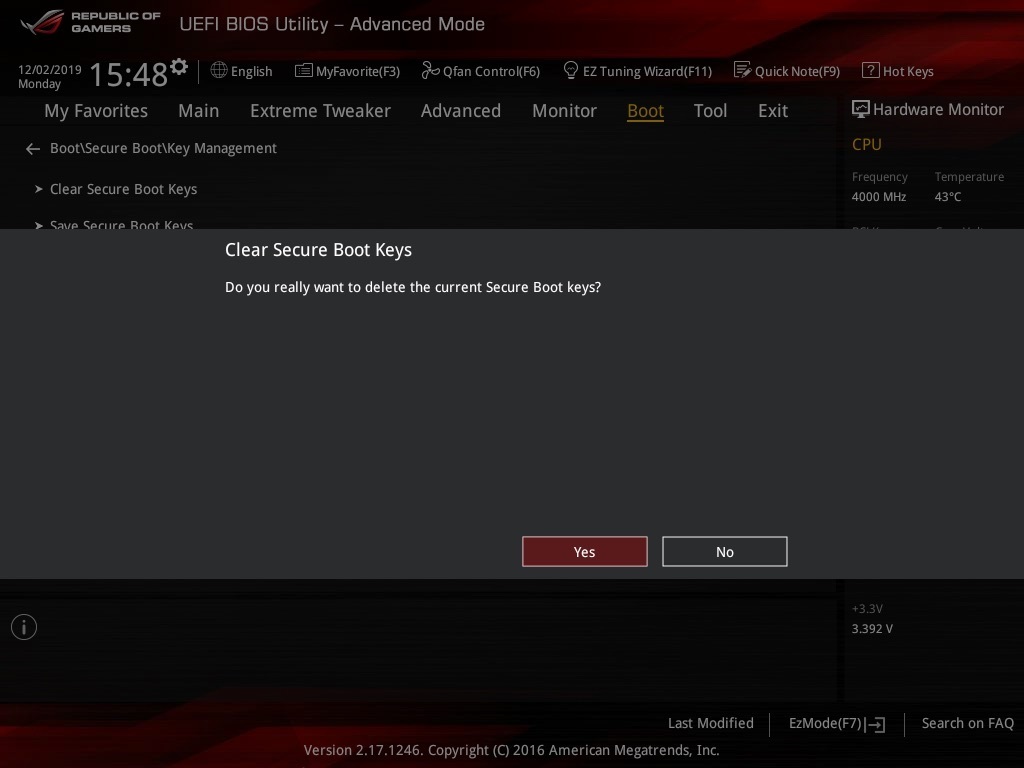Click EzMode(F7) label
Screen dimensions: 1024x768
coord(825,723)
